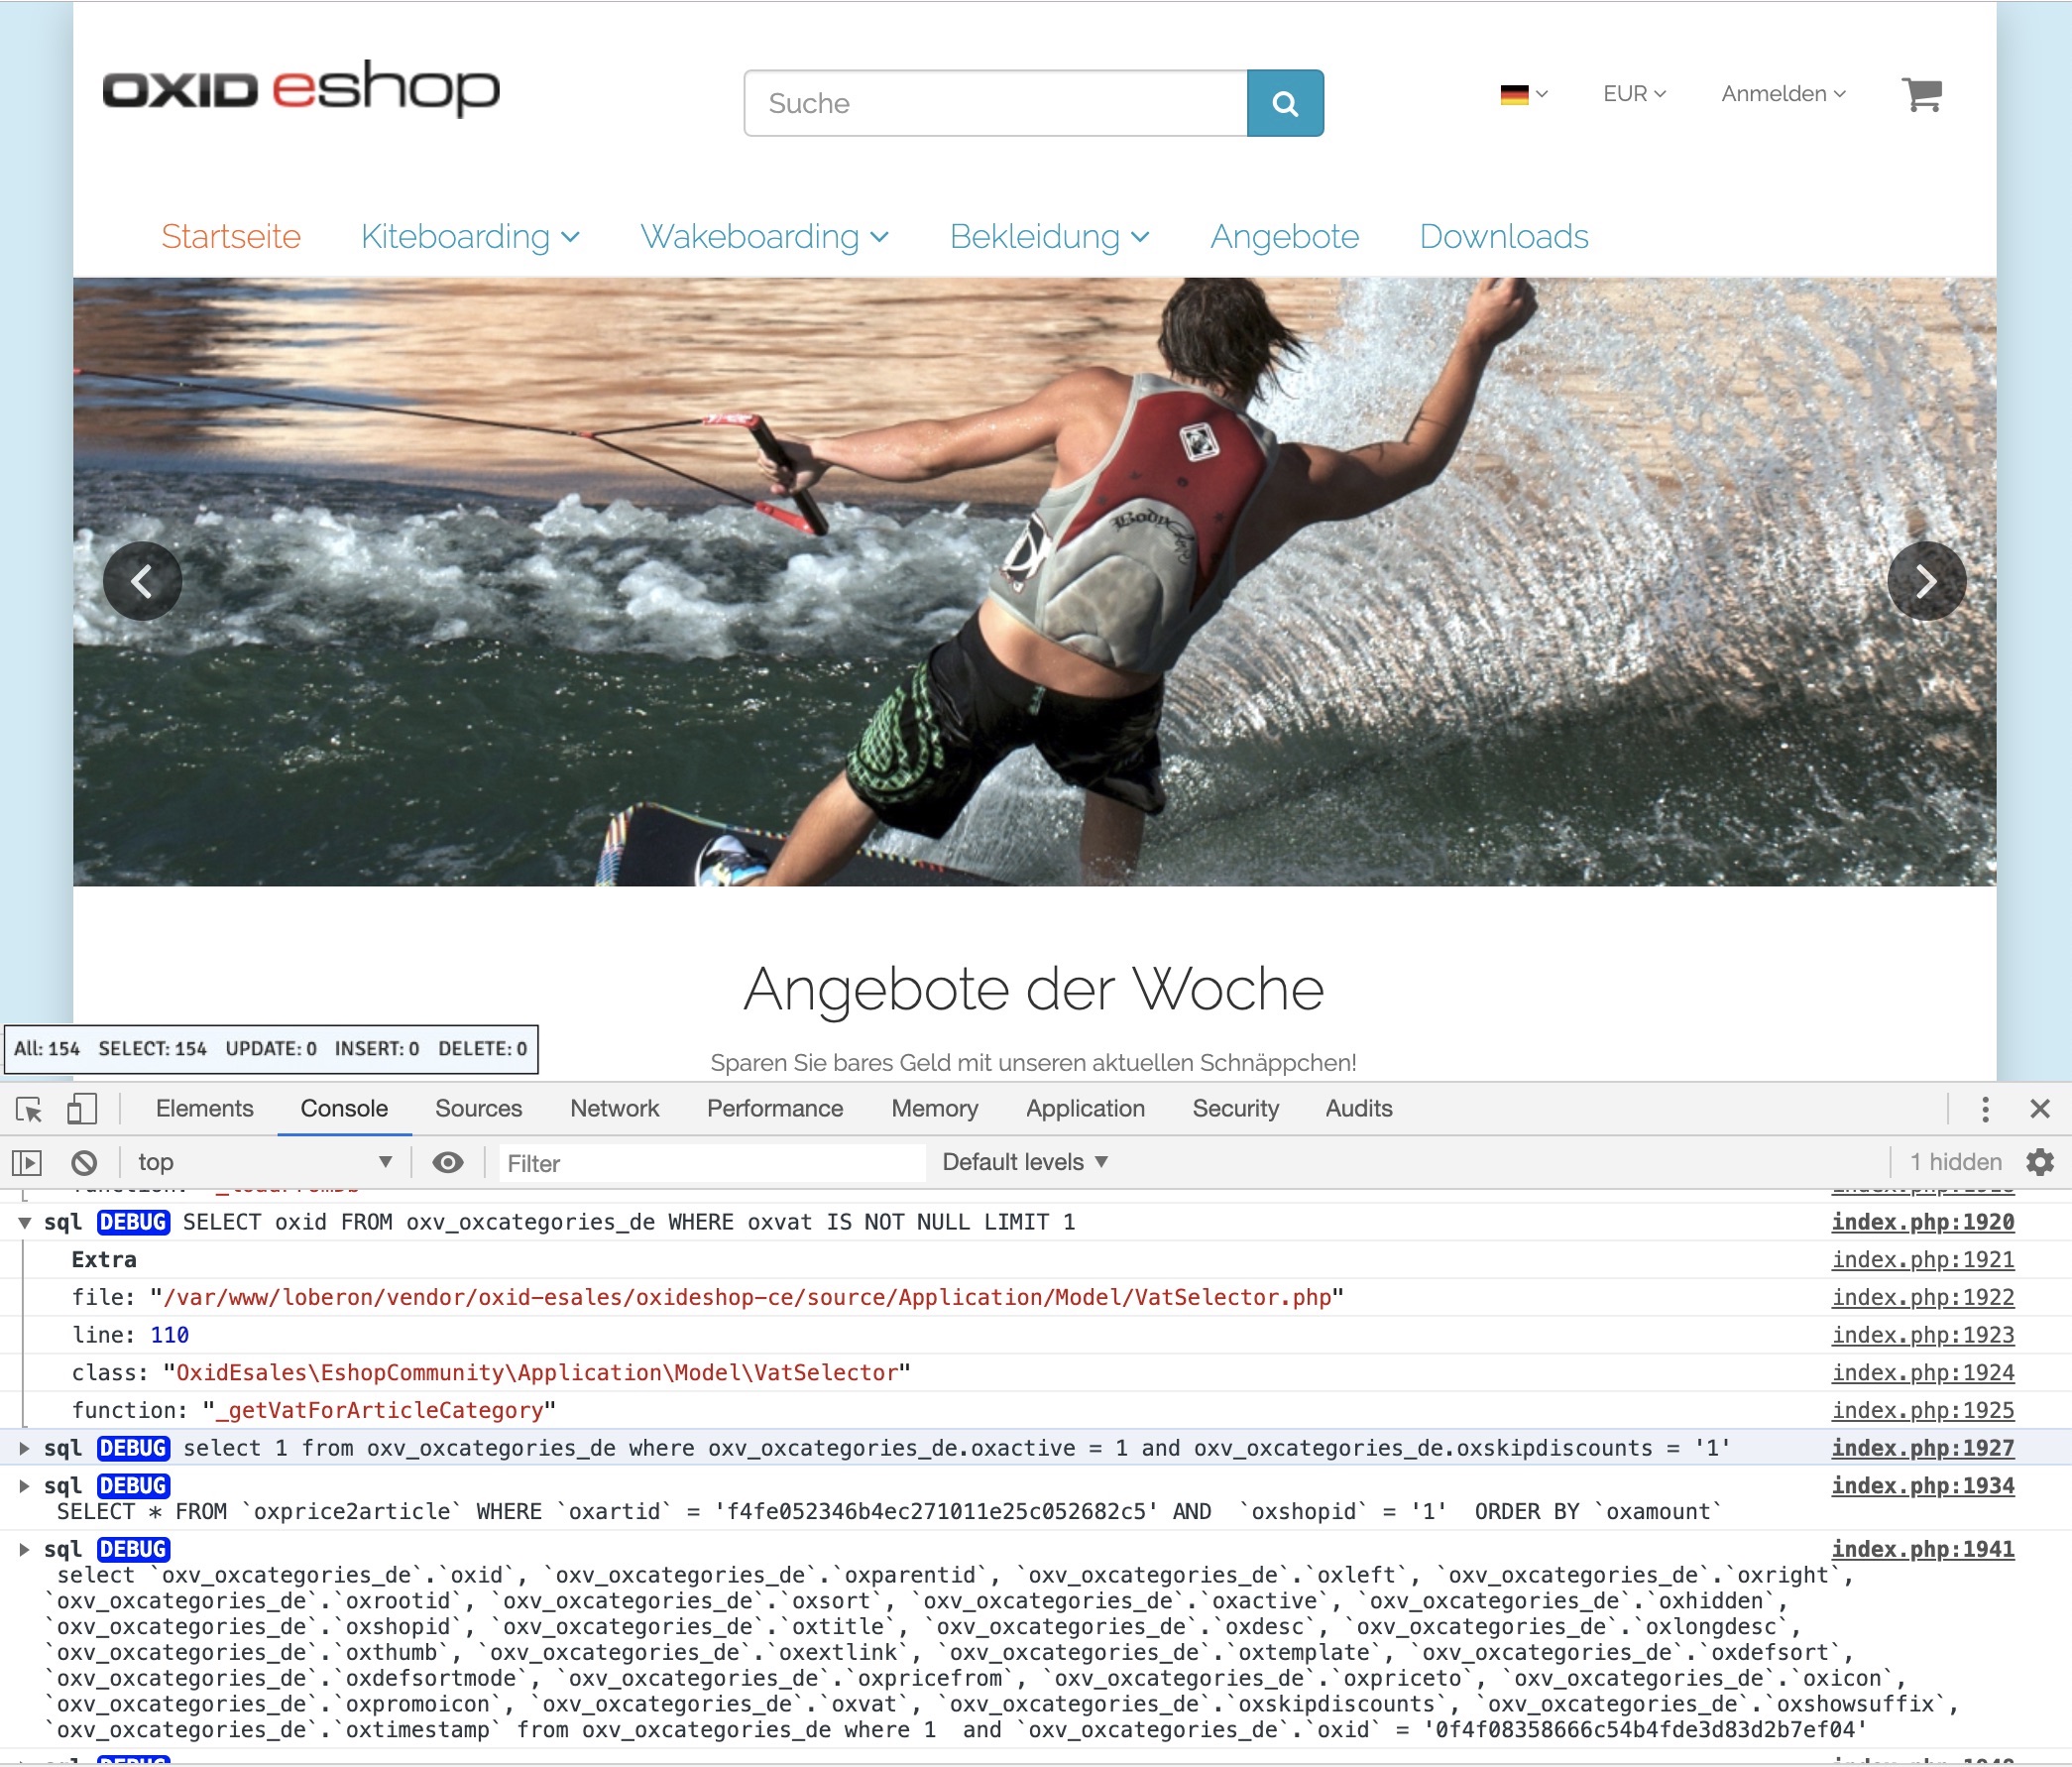Click the previous slide arrow on banner
The image size is (2072, 1767).
pyautogui.click(x=142, y=581)
